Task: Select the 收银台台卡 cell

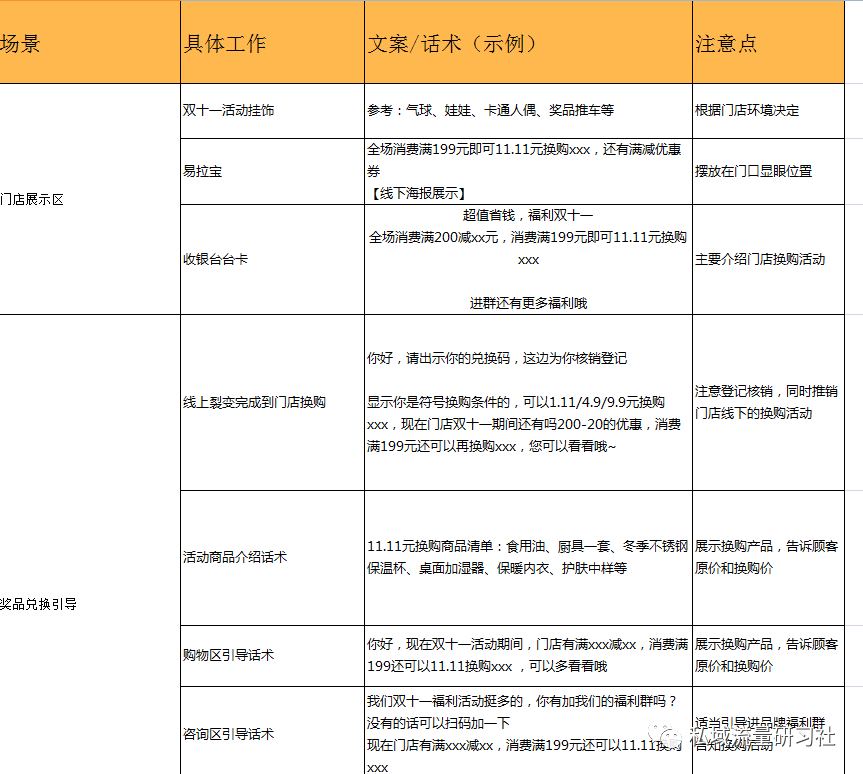Action: (x=272, y=259)
